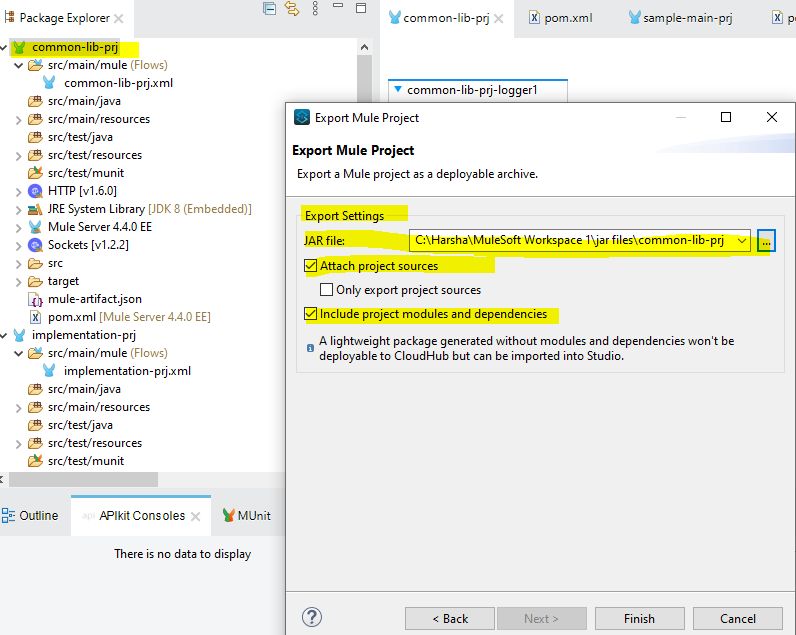
Task: Click the MUnit tab icon
Action: (x=229, y=515)
